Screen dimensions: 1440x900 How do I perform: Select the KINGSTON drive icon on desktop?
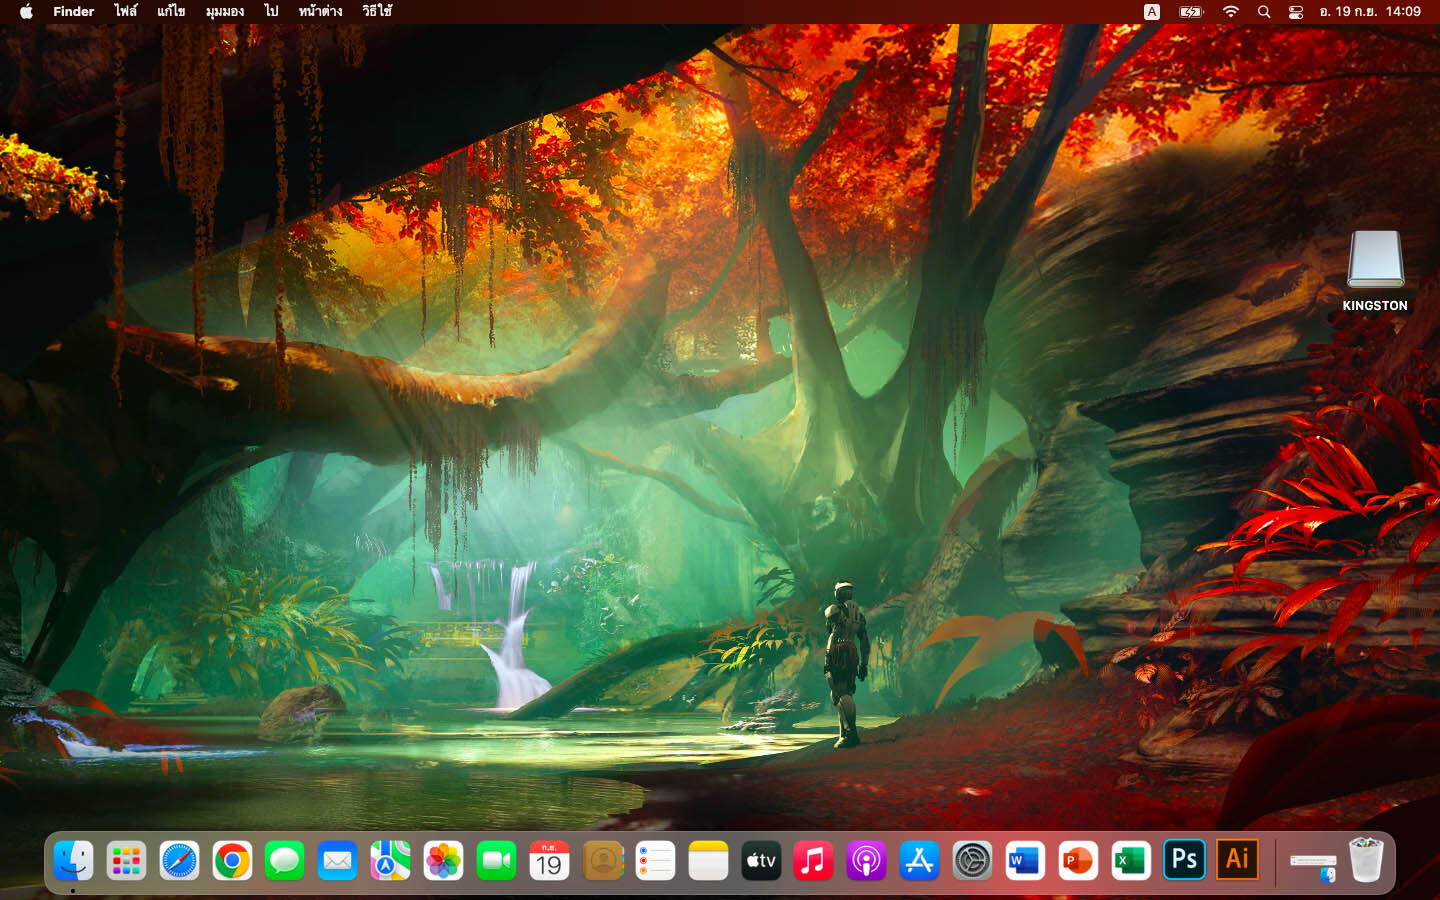click(1375, 259)
